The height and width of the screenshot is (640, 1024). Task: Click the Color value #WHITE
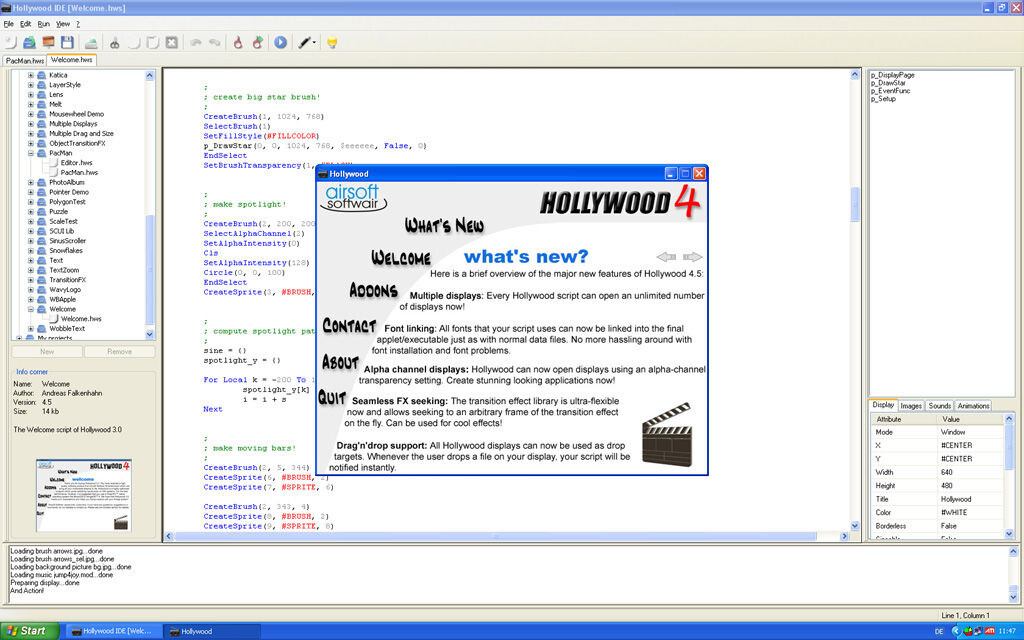(954, 513)
